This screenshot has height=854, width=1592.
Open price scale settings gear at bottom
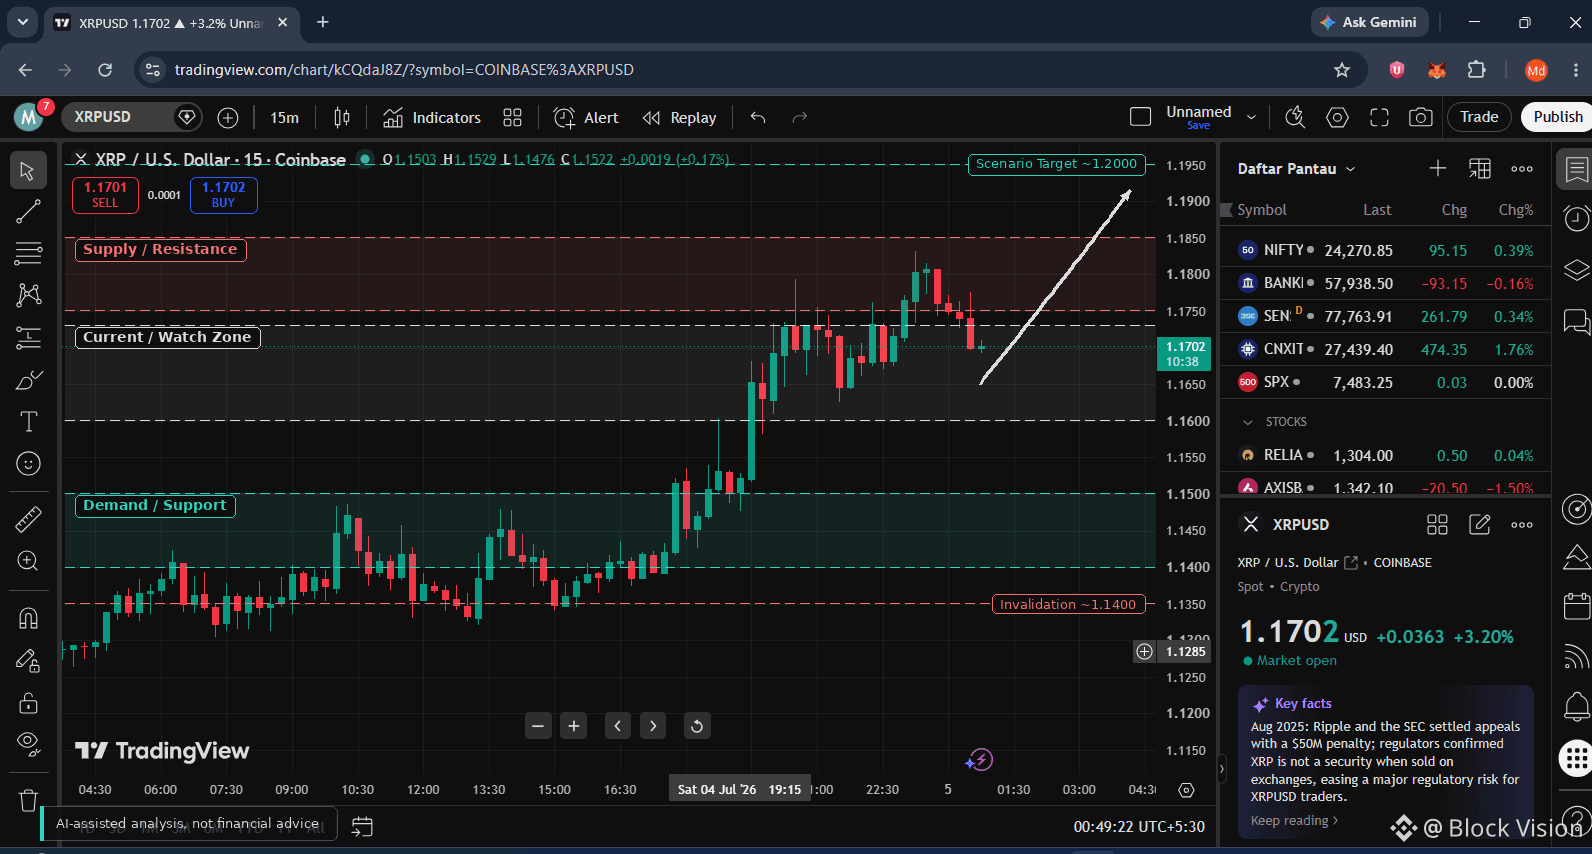1186,790
